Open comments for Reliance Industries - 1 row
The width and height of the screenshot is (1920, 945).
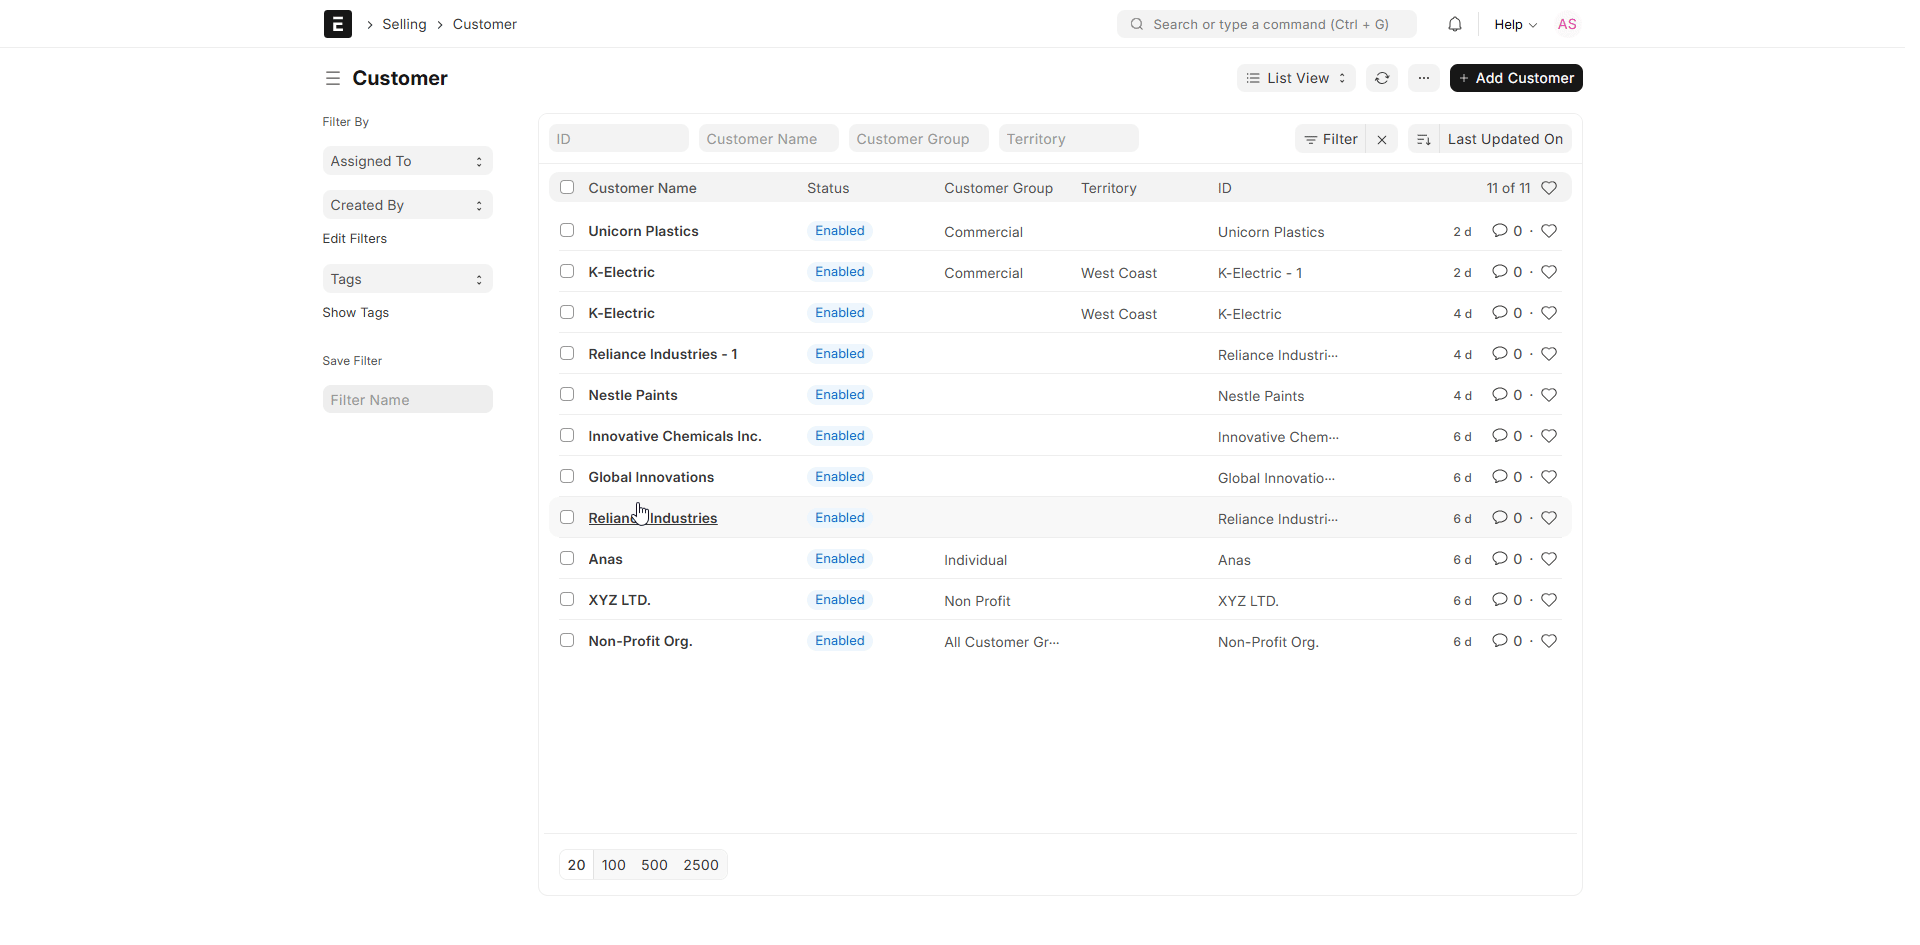point(1507,354)
